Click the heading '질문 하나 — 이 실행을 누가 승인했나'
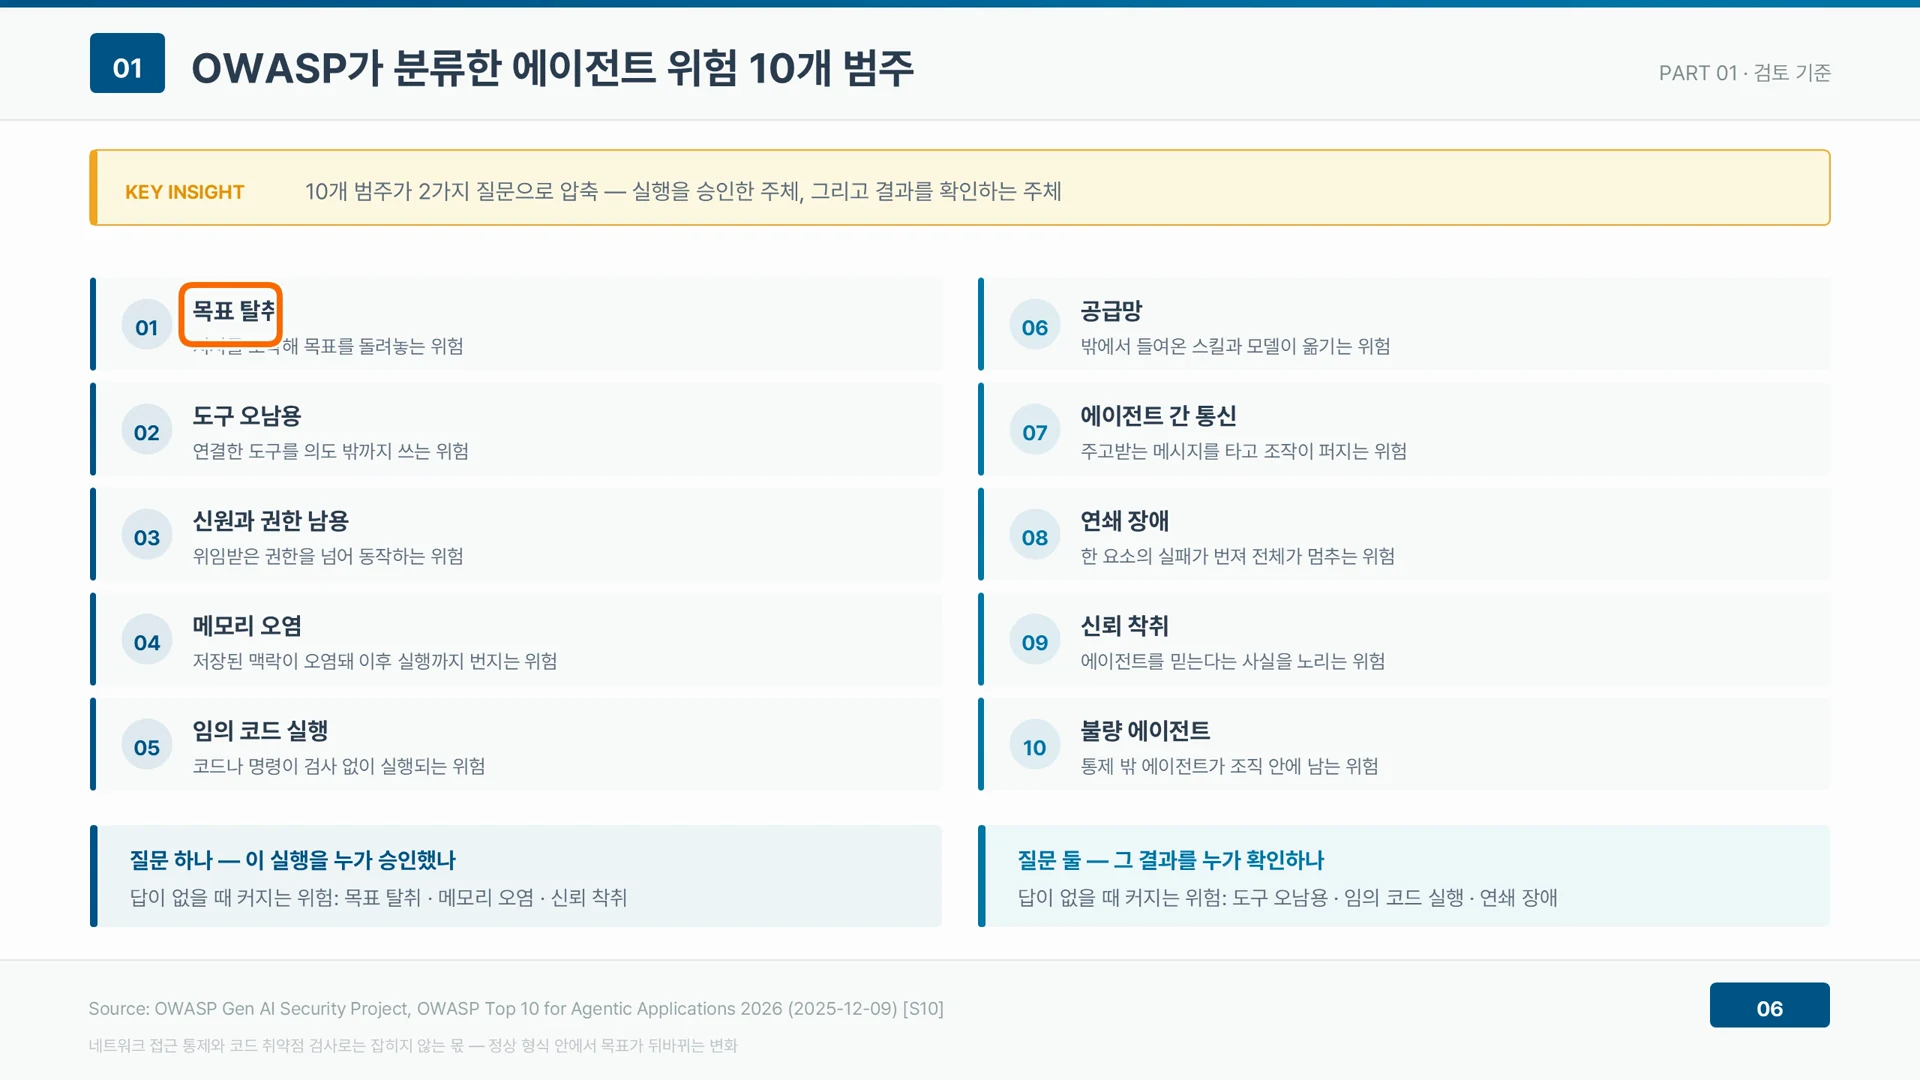 292,860
